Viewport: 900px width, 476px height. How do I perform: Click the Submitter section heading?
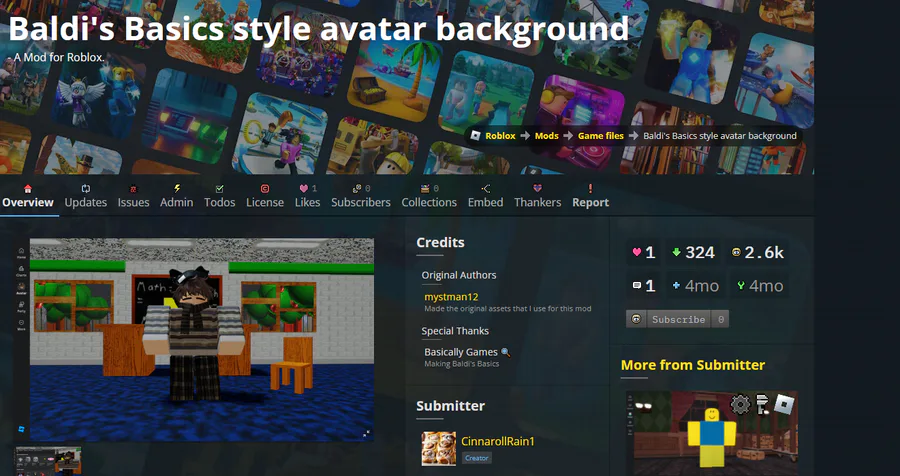tap(450, 406)
